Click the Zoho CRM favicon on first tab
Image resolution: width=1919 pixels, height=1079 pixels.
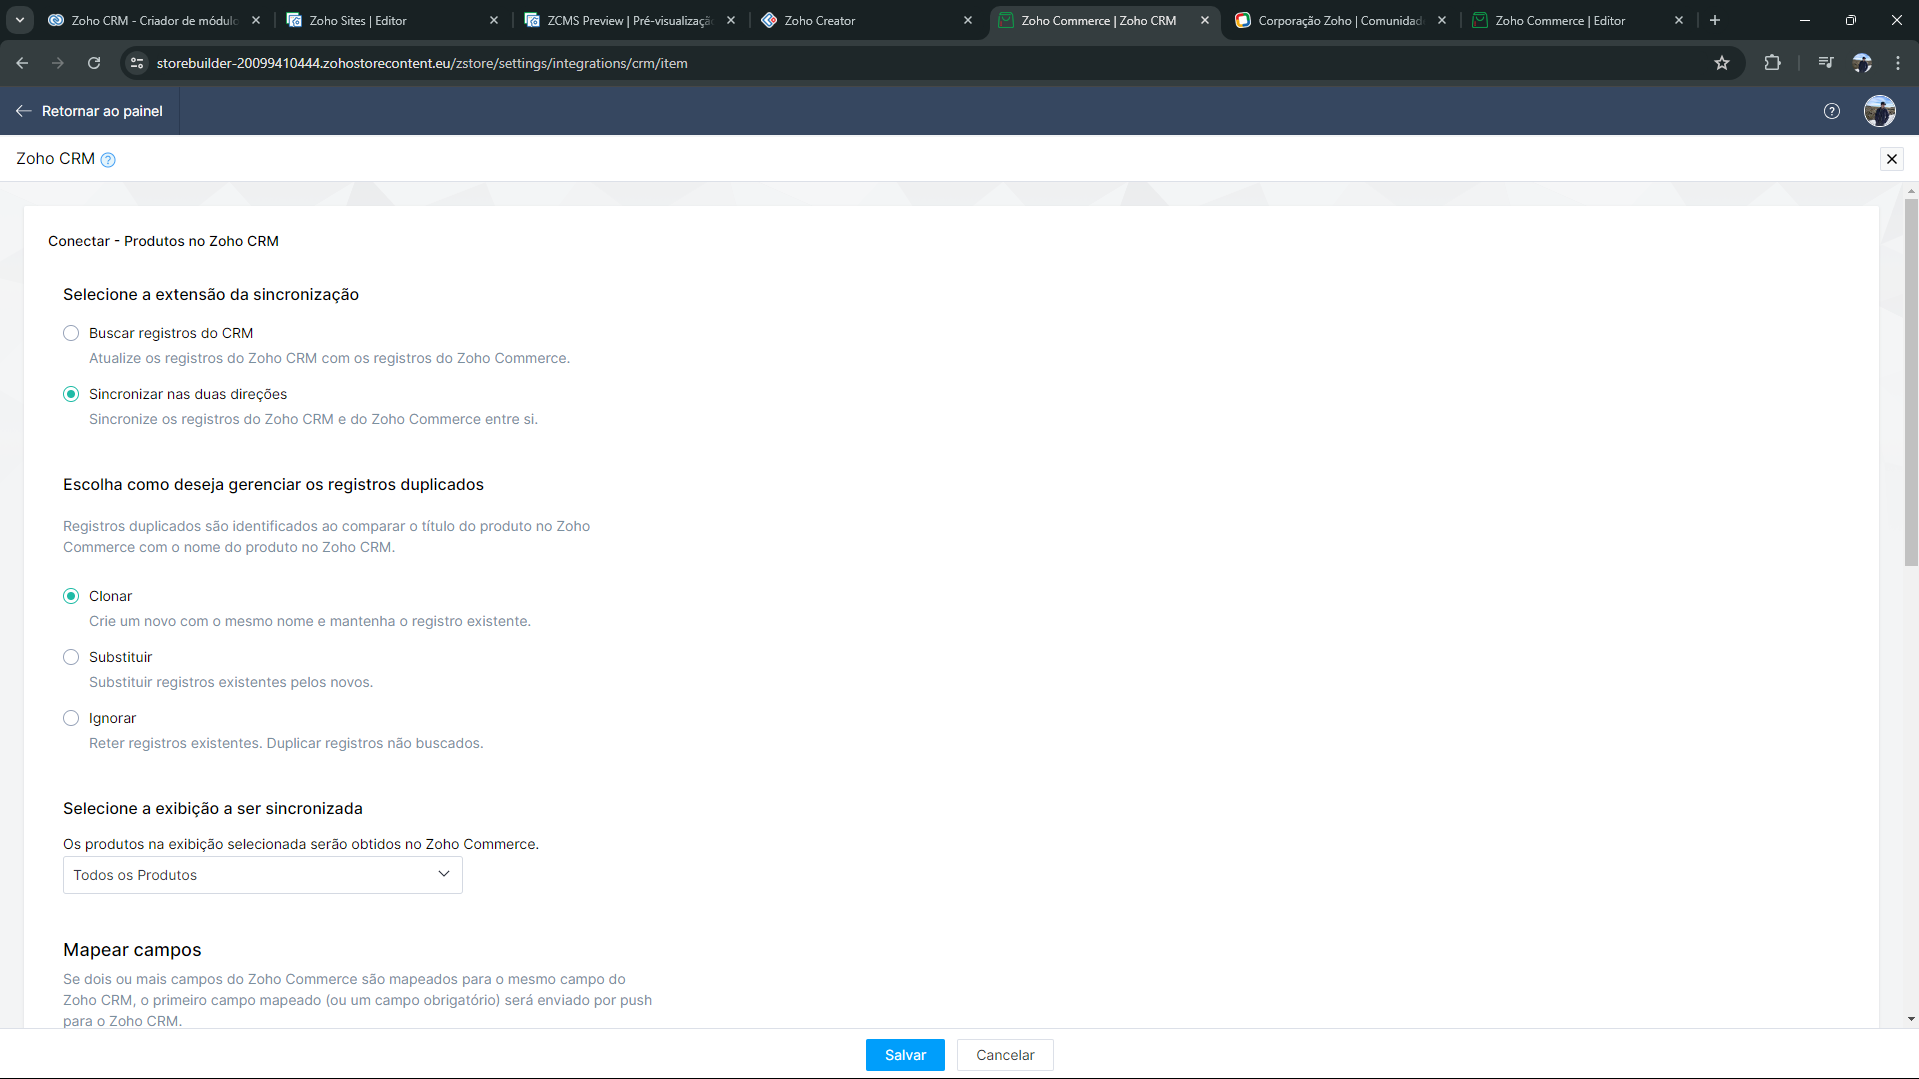click(56, 20)
